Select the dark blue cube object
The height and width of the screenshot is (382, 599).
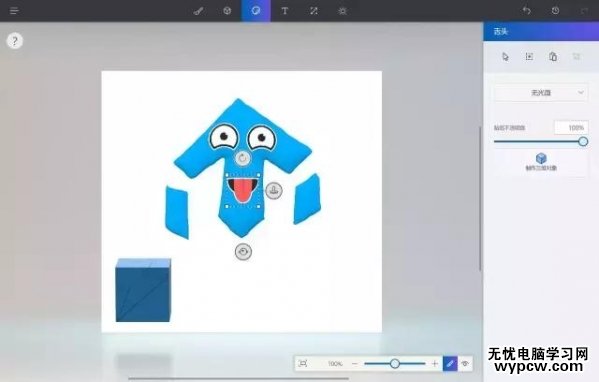pyautogui.click(x=143, y=290)
